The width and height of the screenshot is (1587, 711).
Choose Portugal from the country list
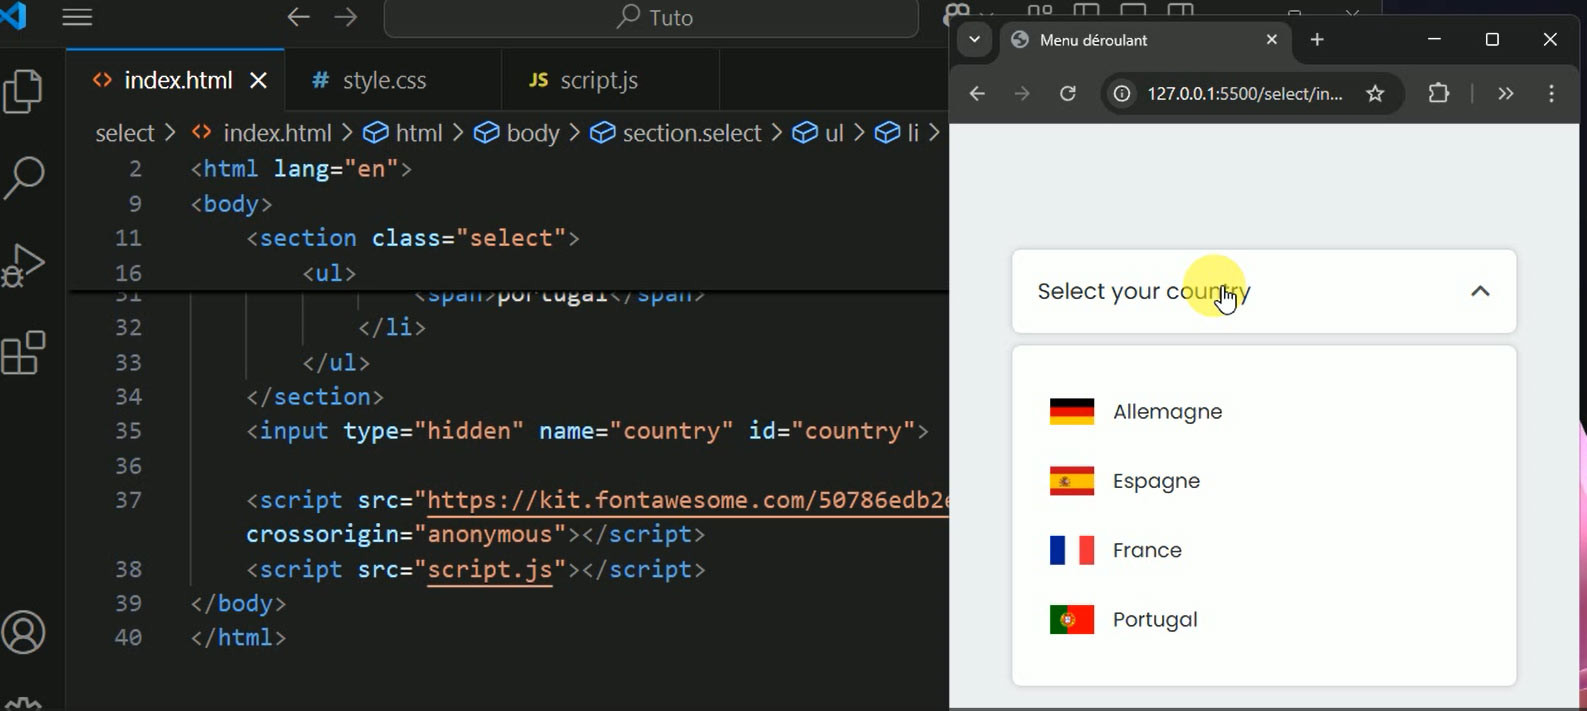[x=1264, y=619]
